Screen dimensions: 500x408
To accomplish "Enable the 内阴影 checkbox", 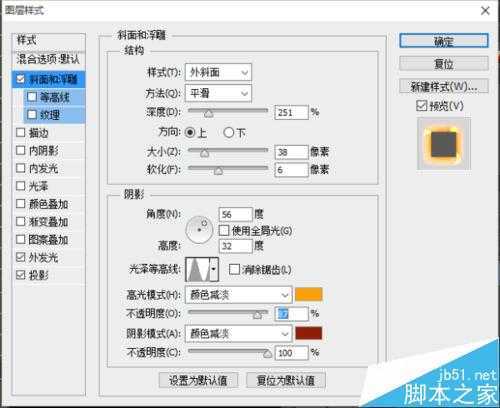I will coord(21,150).
